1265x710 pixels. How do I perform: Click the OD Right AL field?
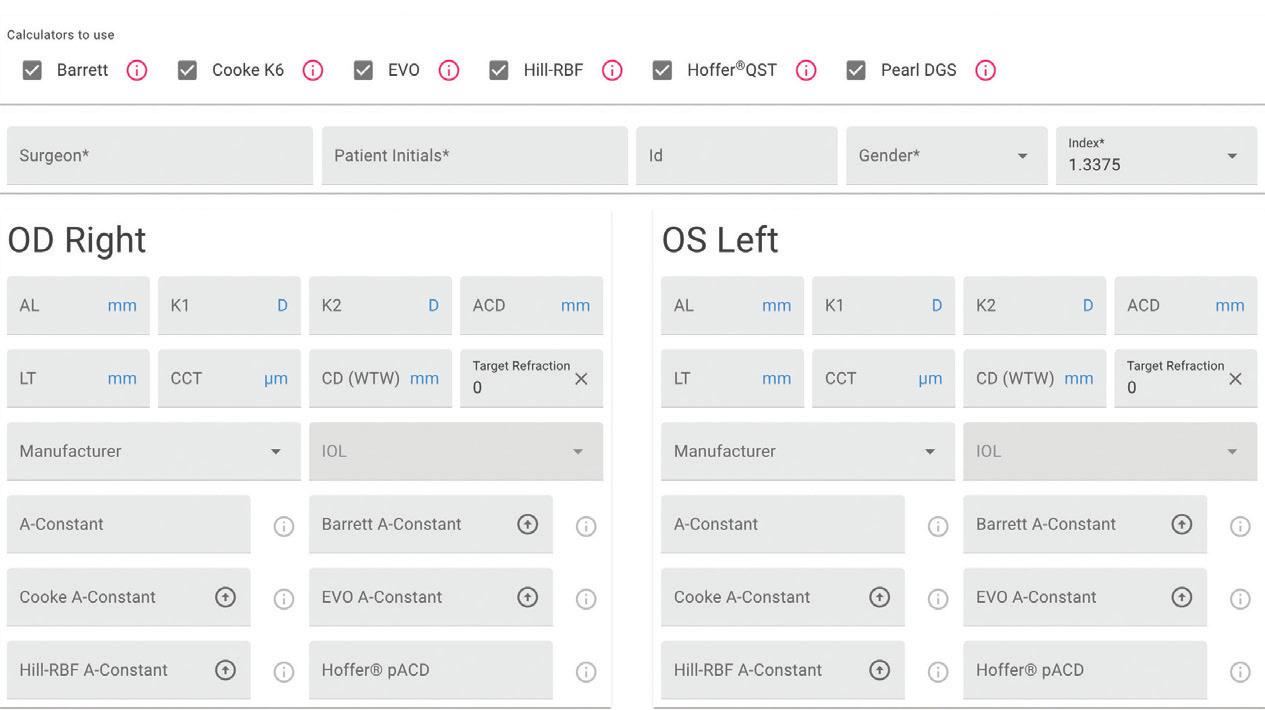(x=60, y=306)
